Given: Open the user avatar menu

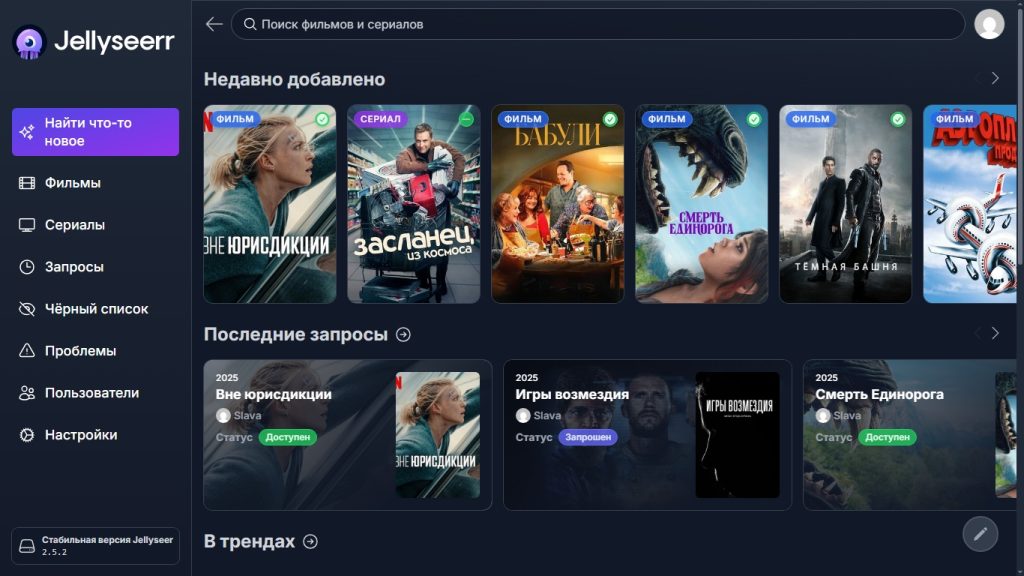Looking at the screenshot, I should [989, 24].
